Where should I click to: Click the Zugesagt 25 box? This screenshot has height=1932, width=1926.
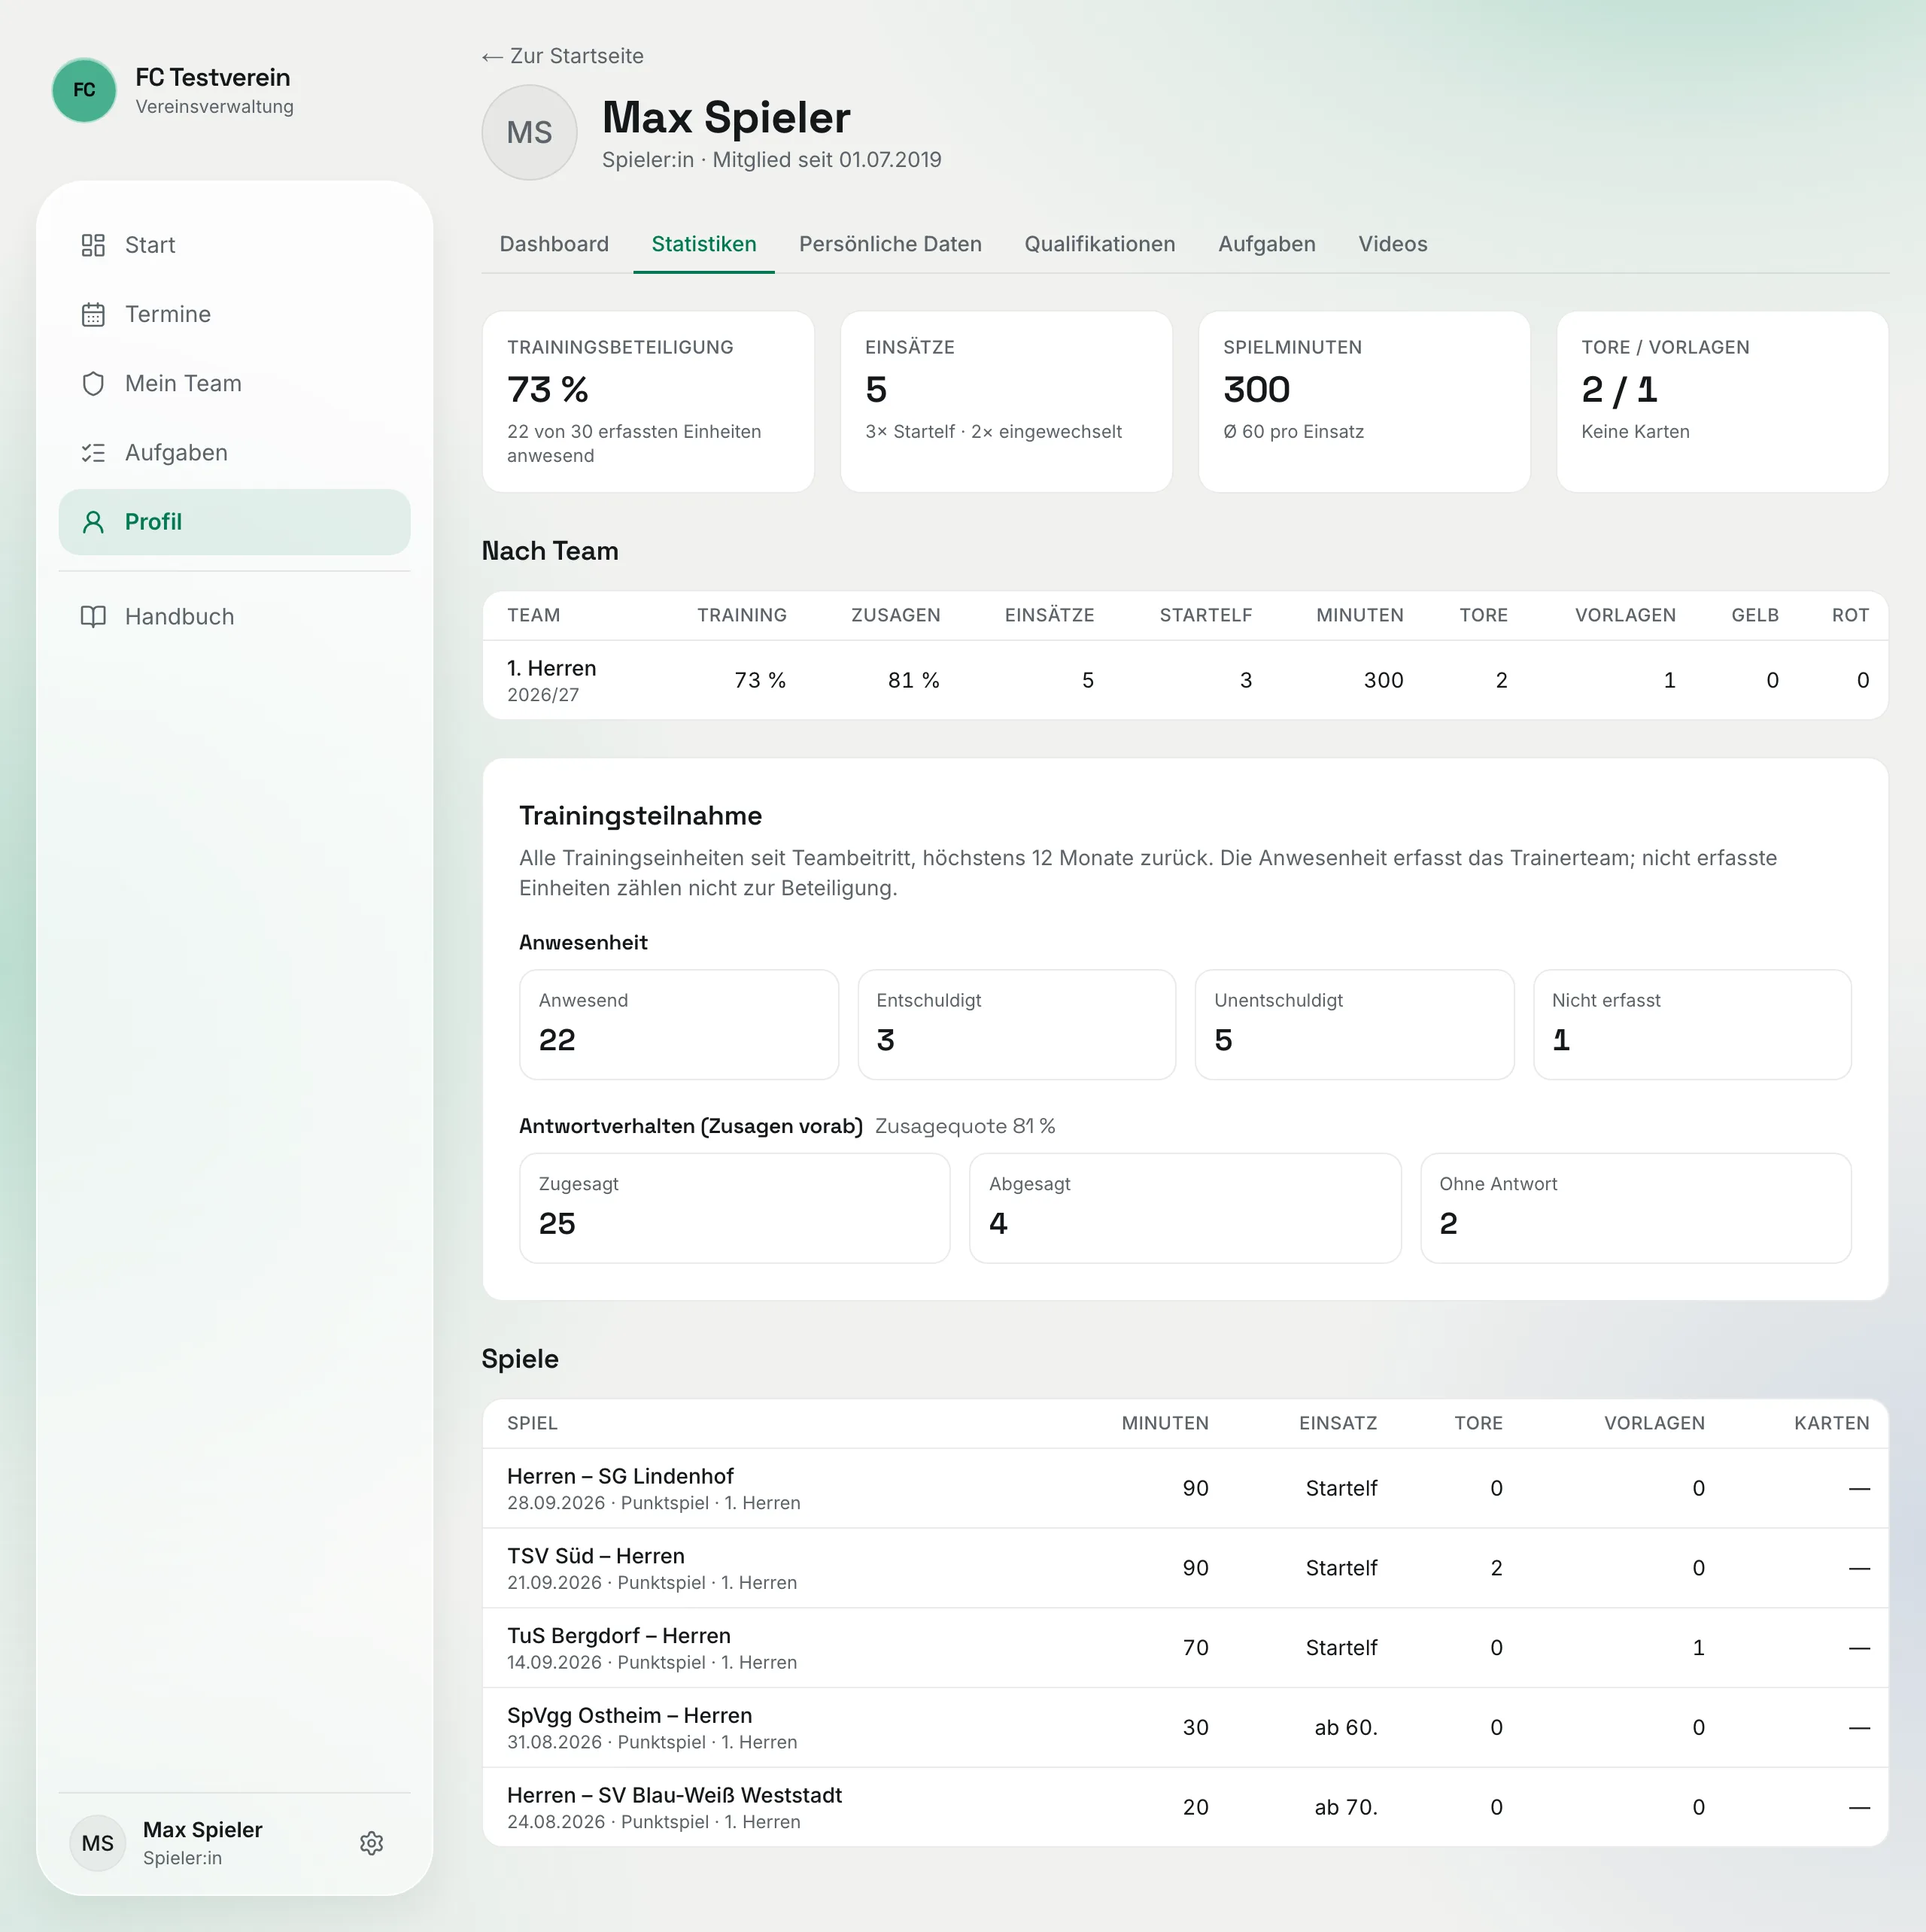[x=735, y=1208]
